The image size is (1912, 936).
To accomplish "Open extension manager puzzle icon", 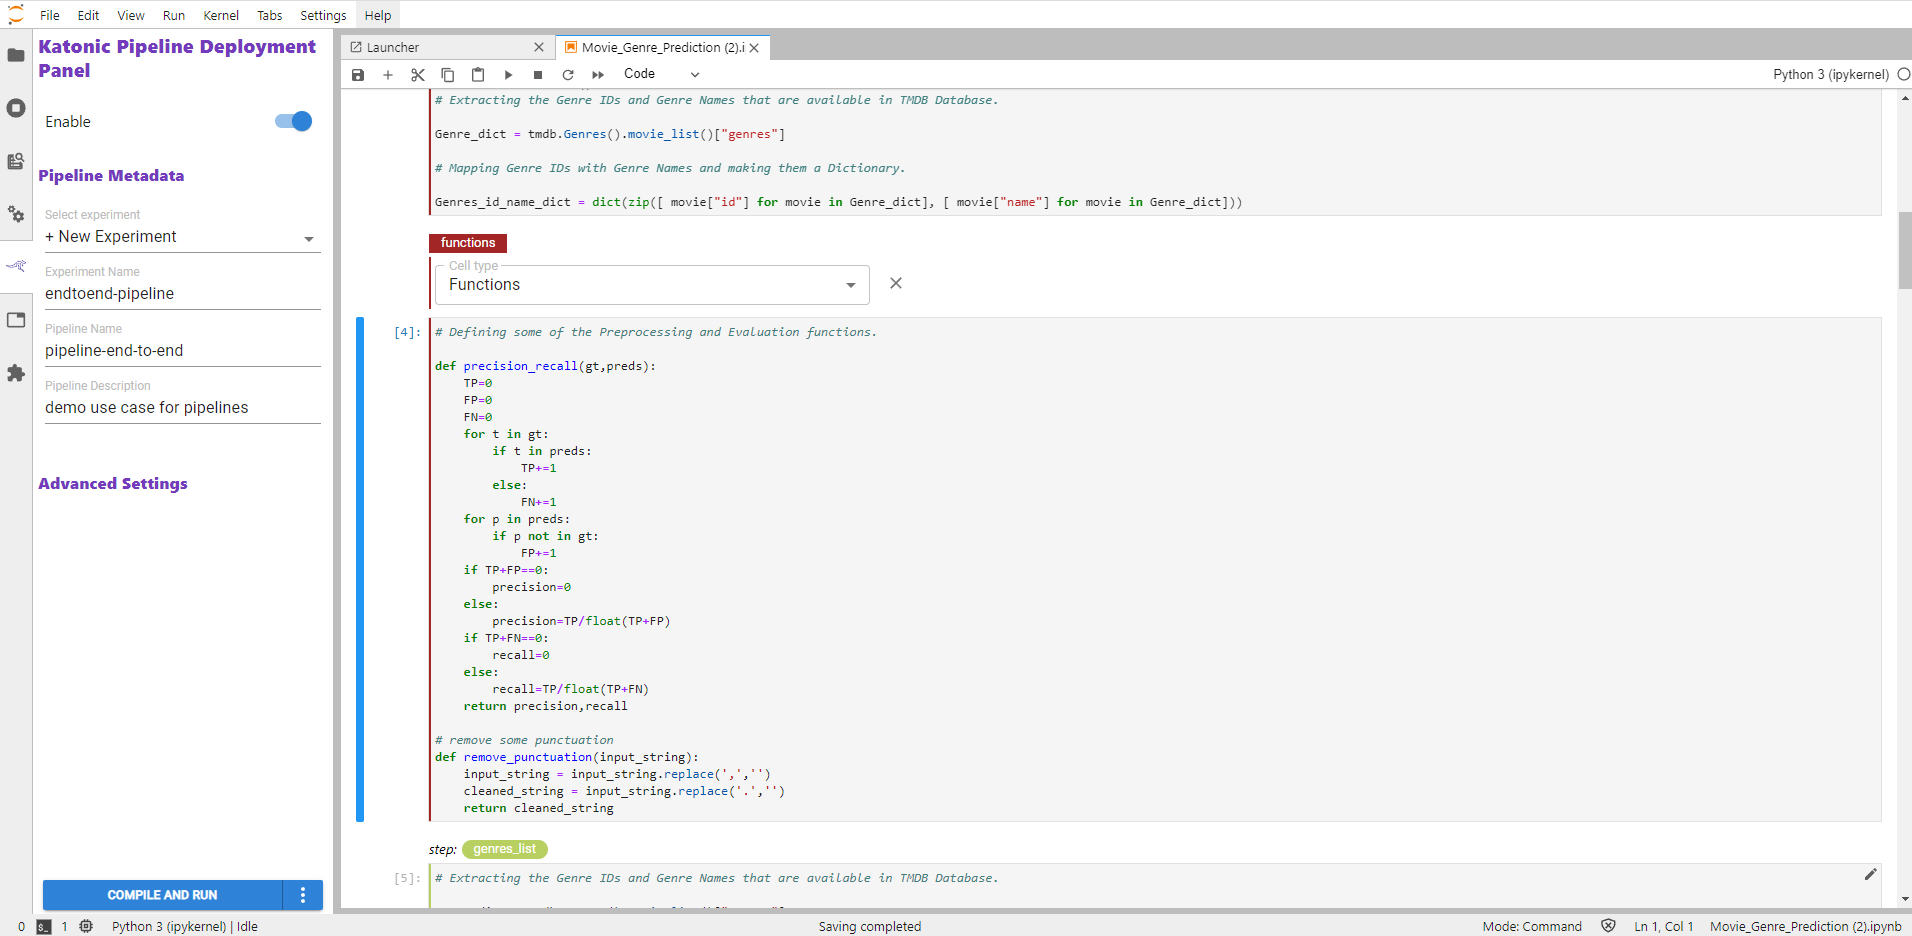I will click(16, 373).
